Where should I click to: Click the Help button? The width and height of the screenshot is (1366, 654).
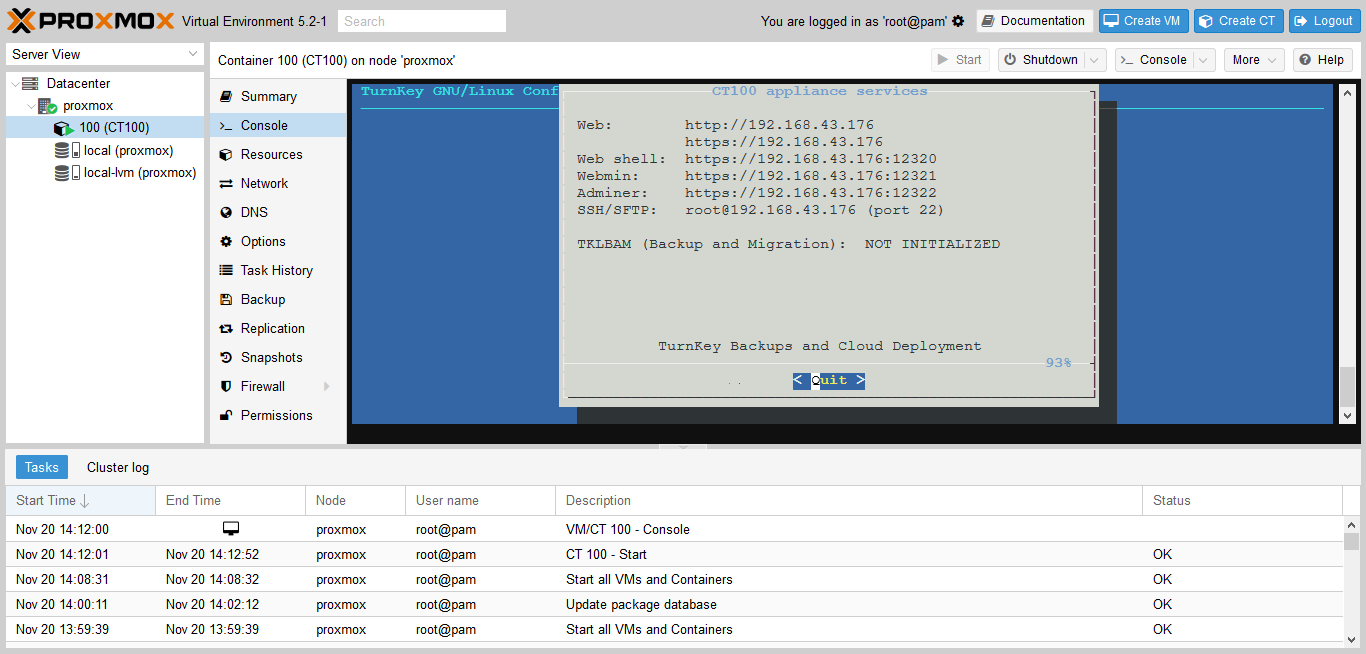tap(1322, 60)
